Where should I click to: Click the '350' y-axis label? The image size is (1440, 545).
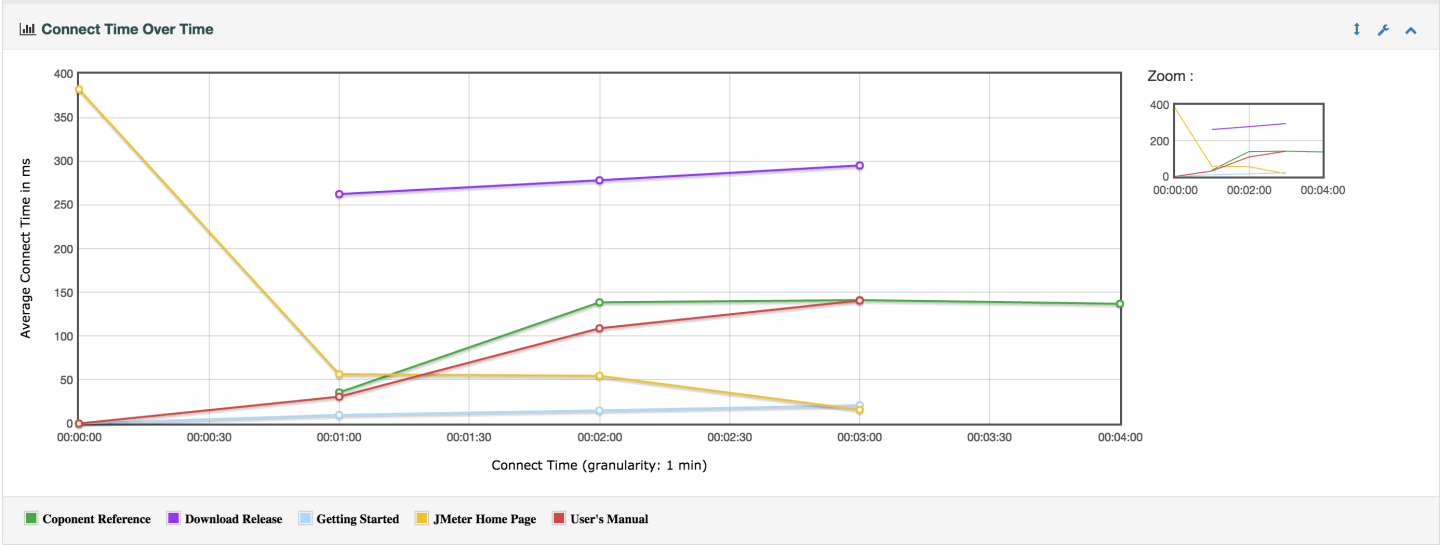coord(63,117)
